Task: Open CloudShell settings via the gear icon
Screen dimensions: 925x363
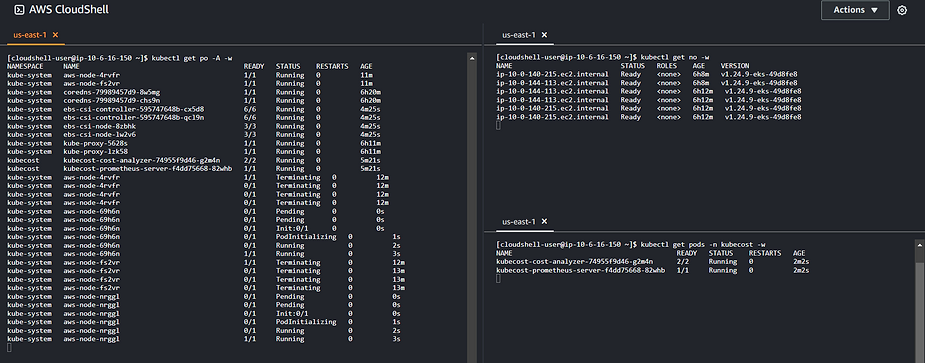Action: click(902, 10)
